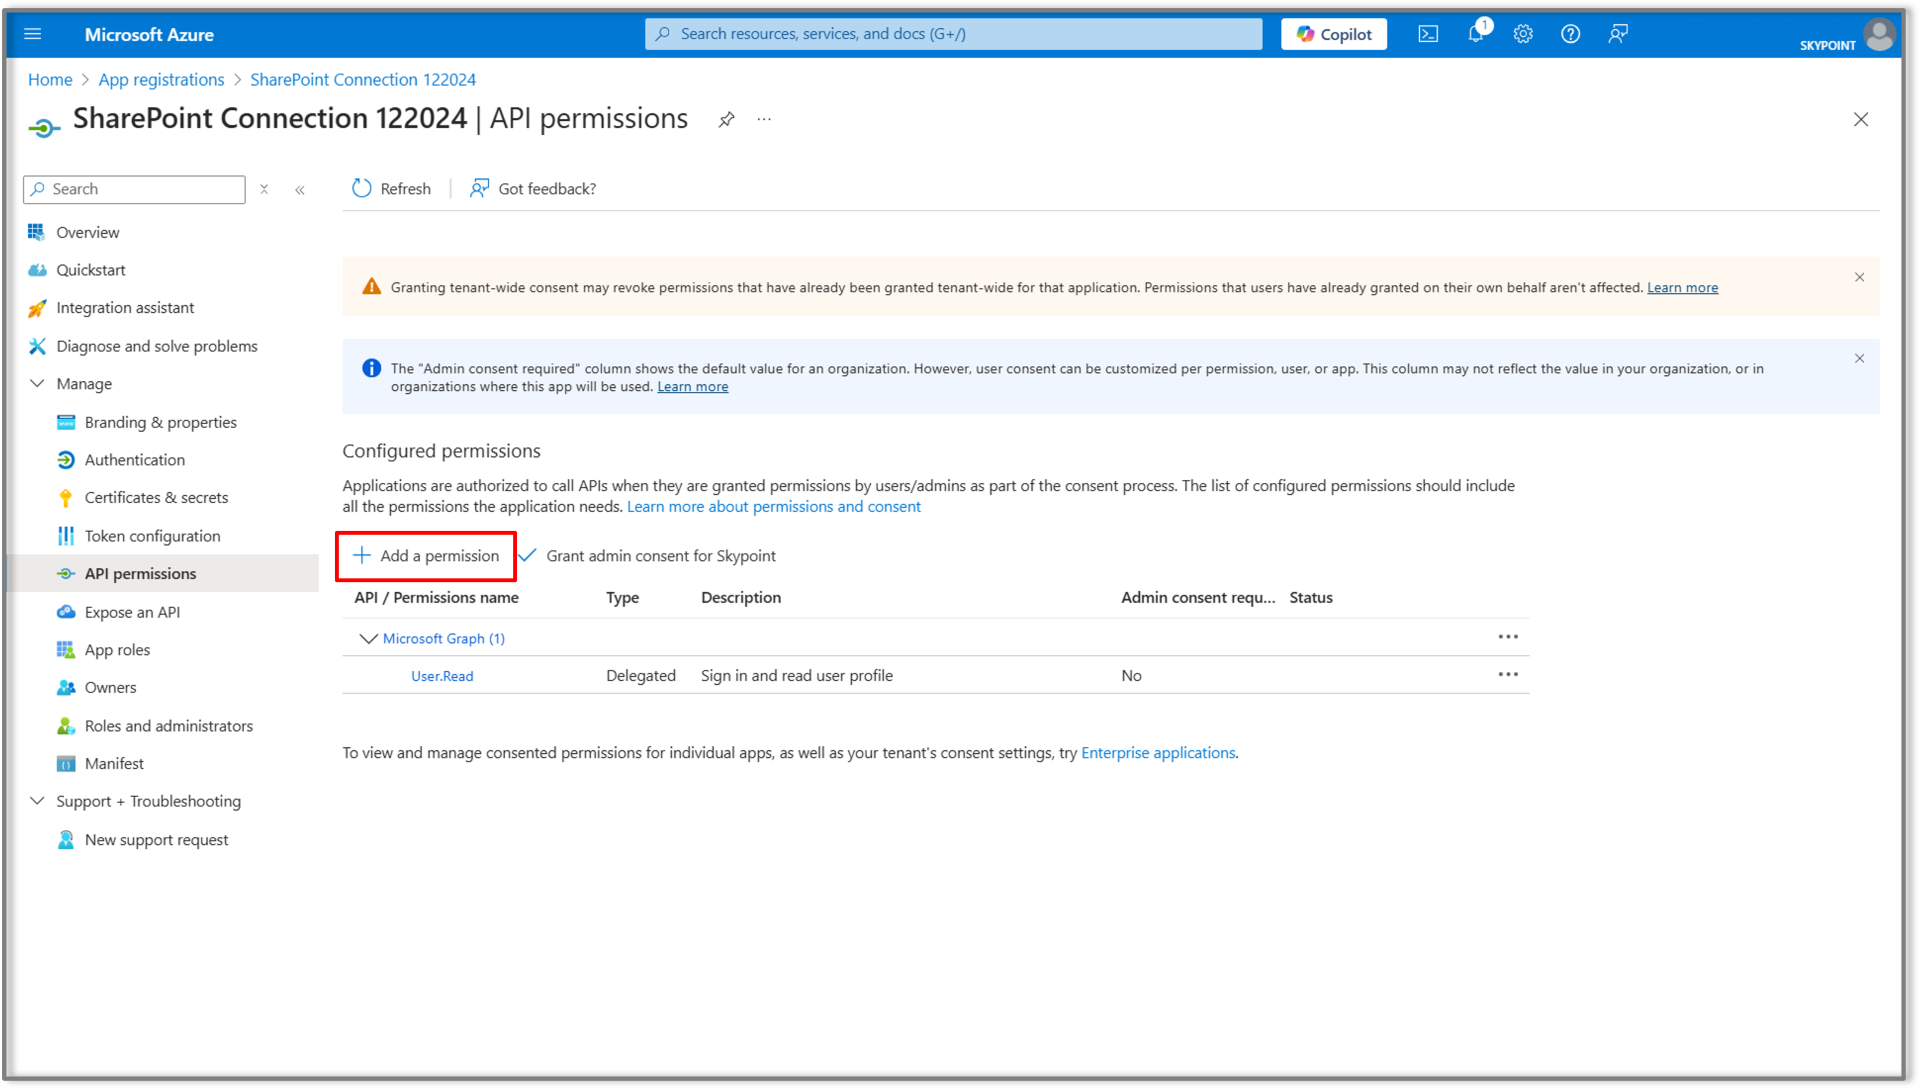Viewport: 1920px width, 1089px height.
Task: Grant admin consent for Skypoint
Action: pyautogui.click(x=648, y=556)
